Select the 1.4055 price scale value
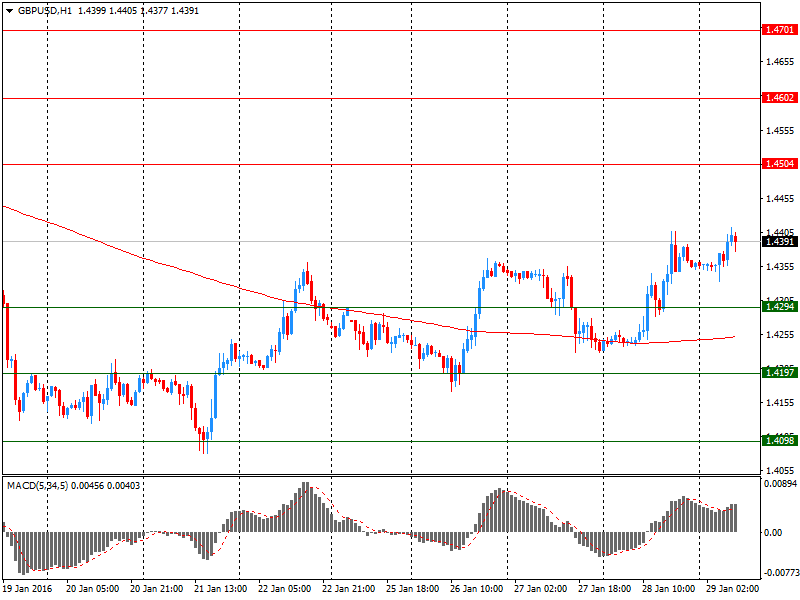Image resolution: width=800 pixels, height=600 pixels. [780, 471]
